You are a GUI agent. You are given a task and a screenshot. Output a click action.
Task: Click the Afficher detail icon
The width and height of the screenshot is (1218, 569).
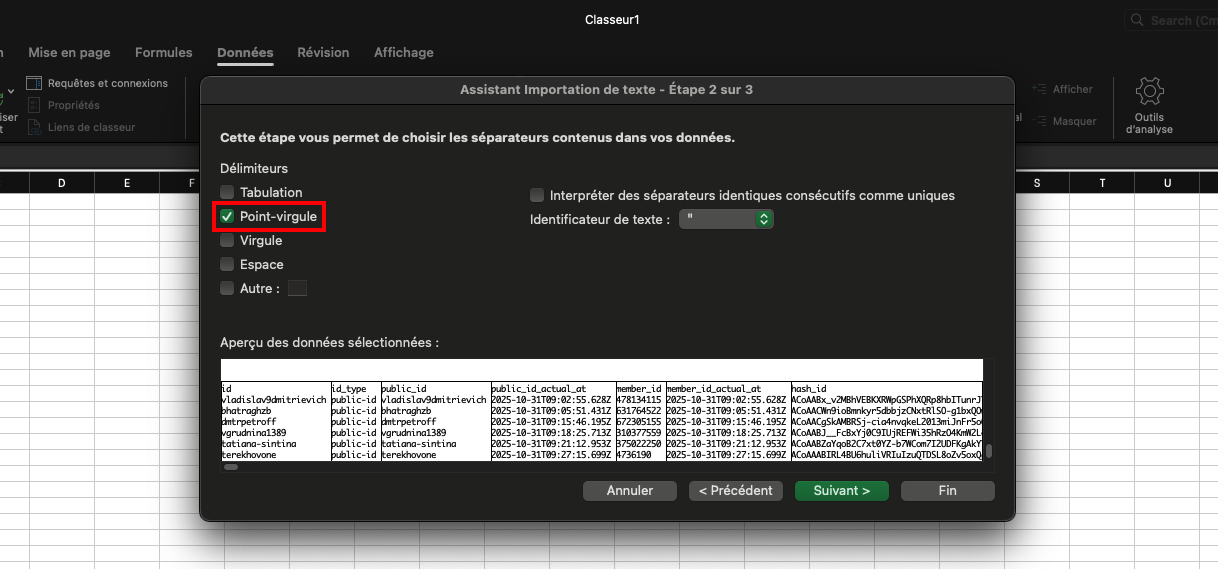(x=1040, y=89)
